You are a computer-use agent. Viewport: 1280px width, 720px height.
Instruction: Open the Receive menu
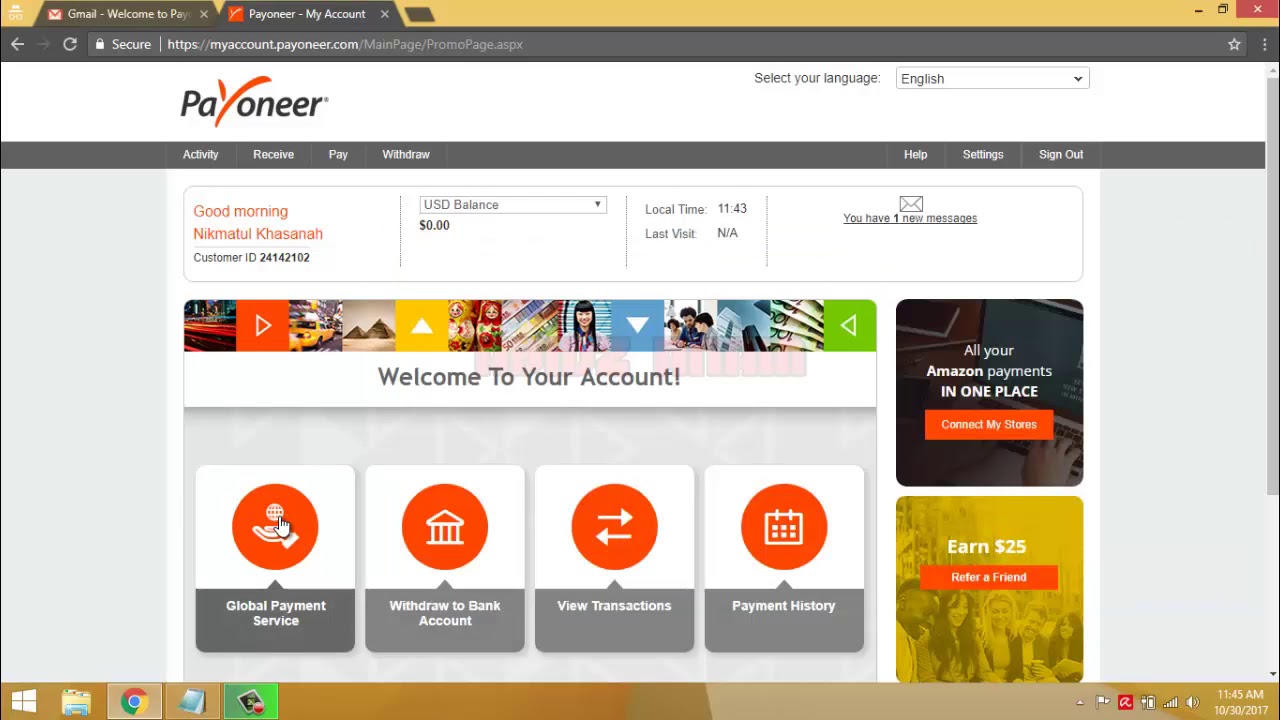pyautogui.click(x=273, y=154)
